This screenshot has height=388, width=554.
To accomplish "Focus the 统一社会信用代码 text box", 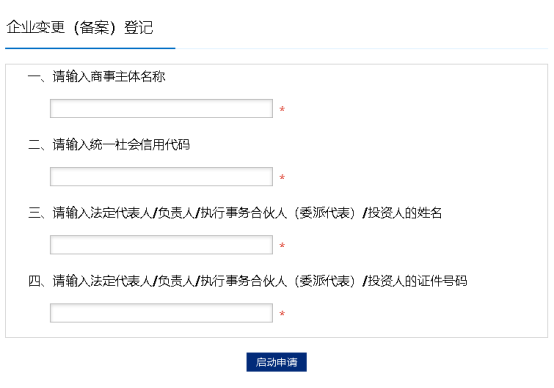I will click(161, 176).
